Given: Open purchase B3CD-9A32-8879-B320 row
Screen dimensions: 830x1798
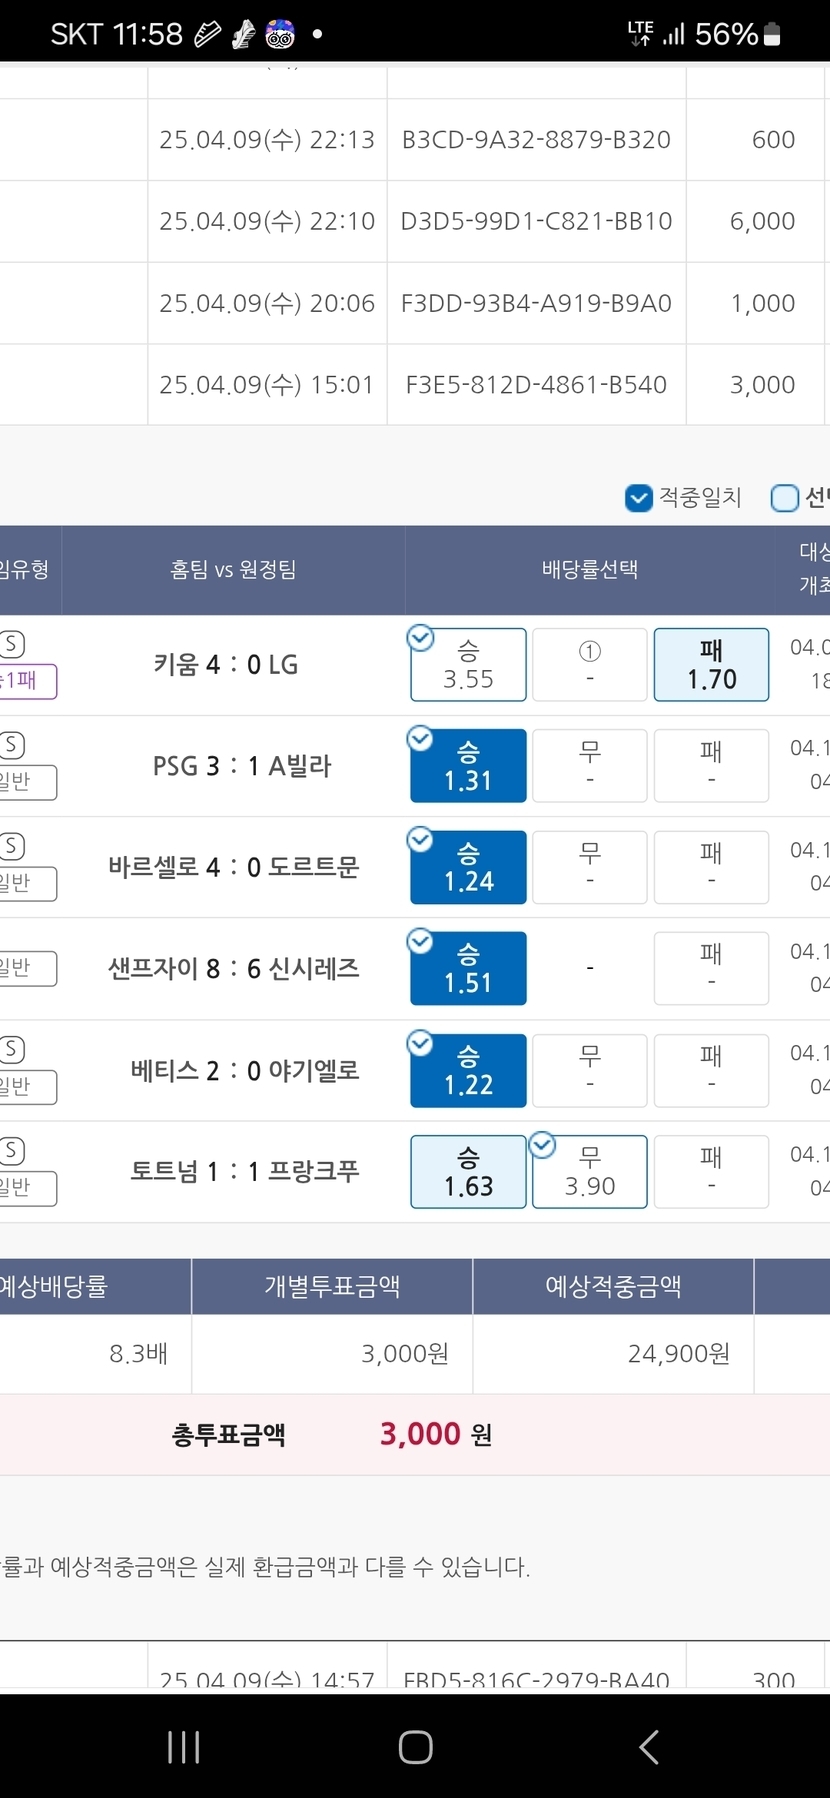Looking at the screenshot, I should [x=536, y=140].
